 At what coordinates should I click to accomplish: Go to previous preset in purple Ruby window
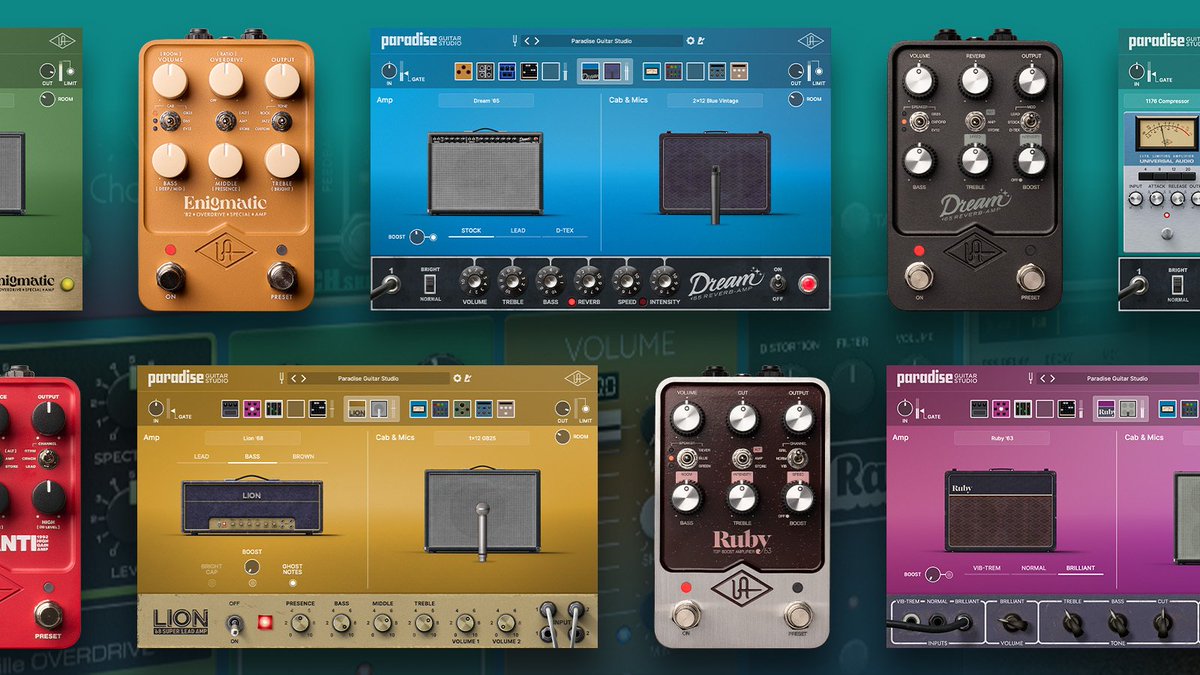point(1043,378)
